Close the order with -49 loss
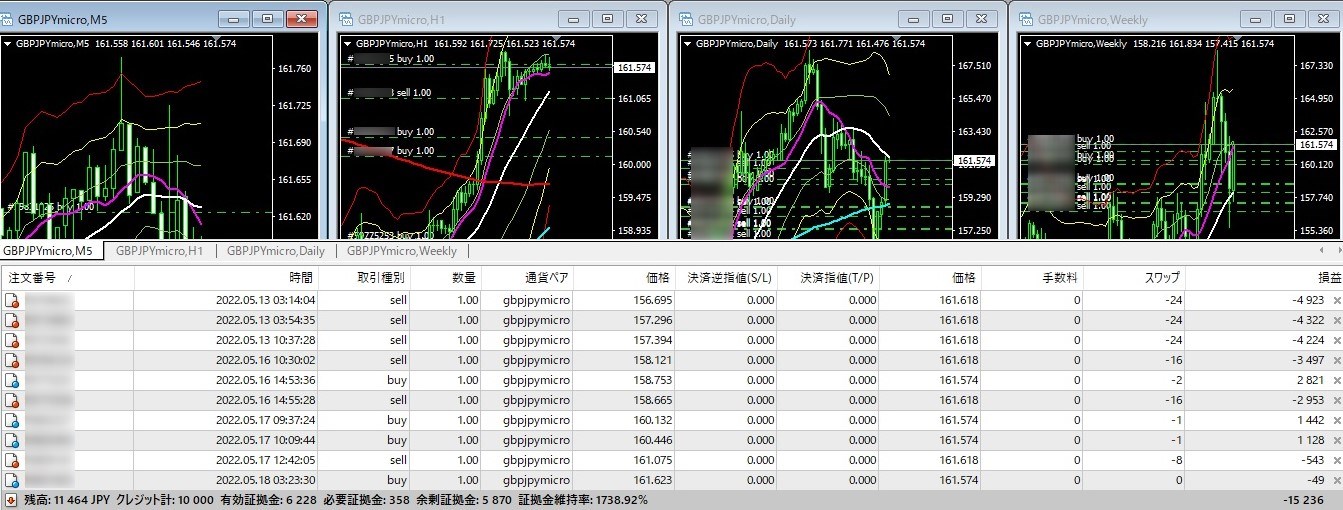1343x510 pixels. pyautogui.click(x=1337, y=480)
